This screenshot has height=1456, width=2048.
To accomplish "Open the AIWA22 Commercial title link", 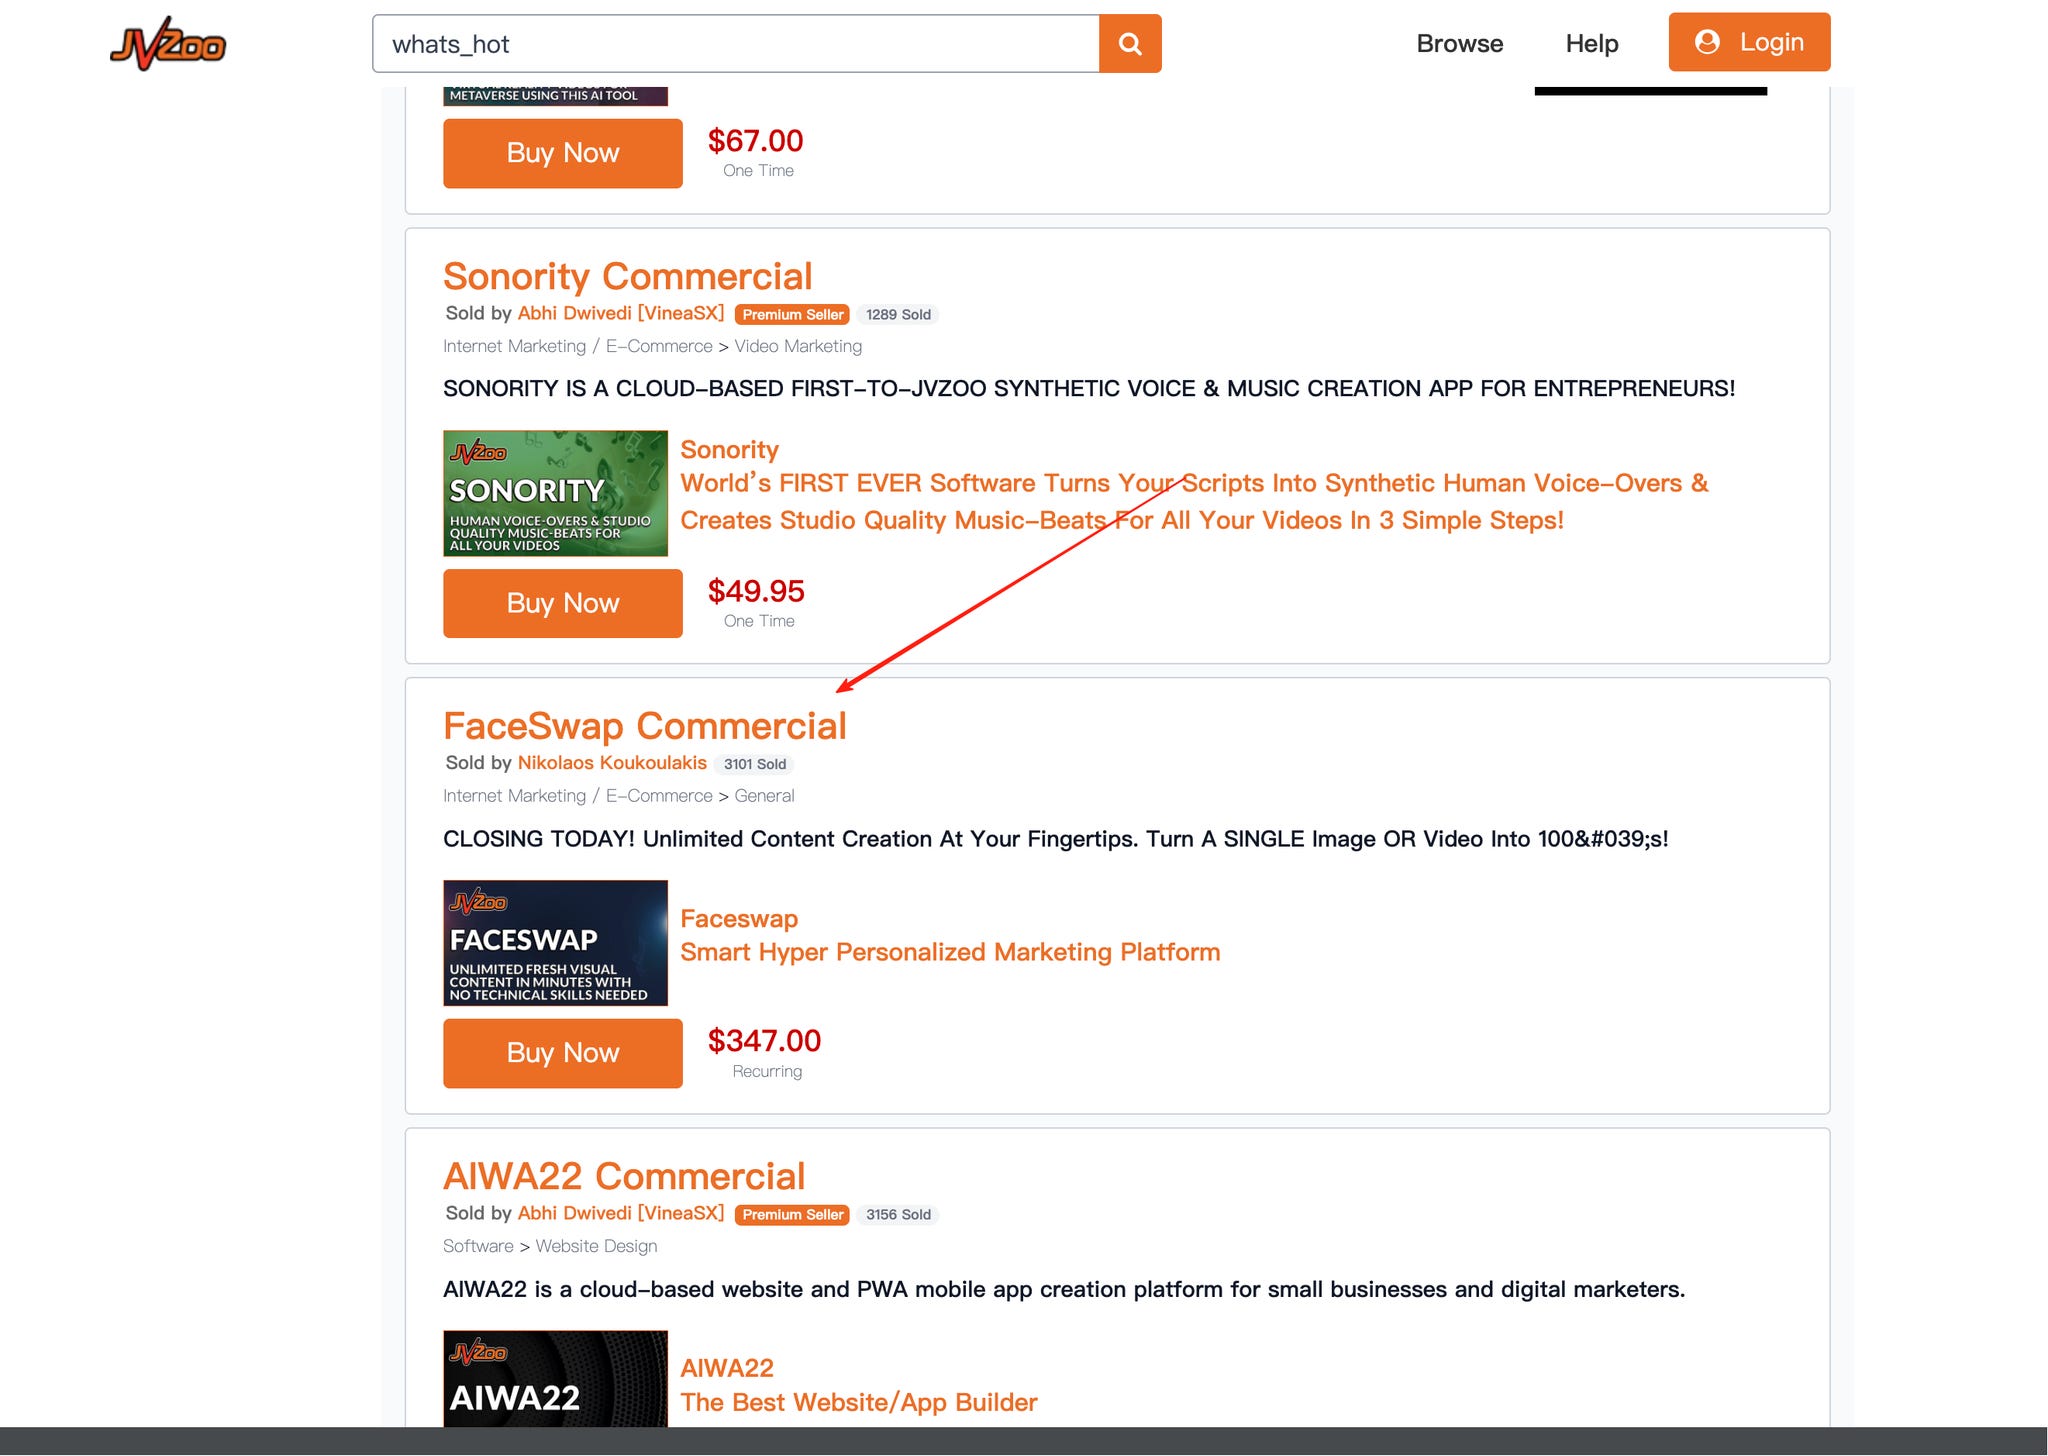I will (623, 1177).
